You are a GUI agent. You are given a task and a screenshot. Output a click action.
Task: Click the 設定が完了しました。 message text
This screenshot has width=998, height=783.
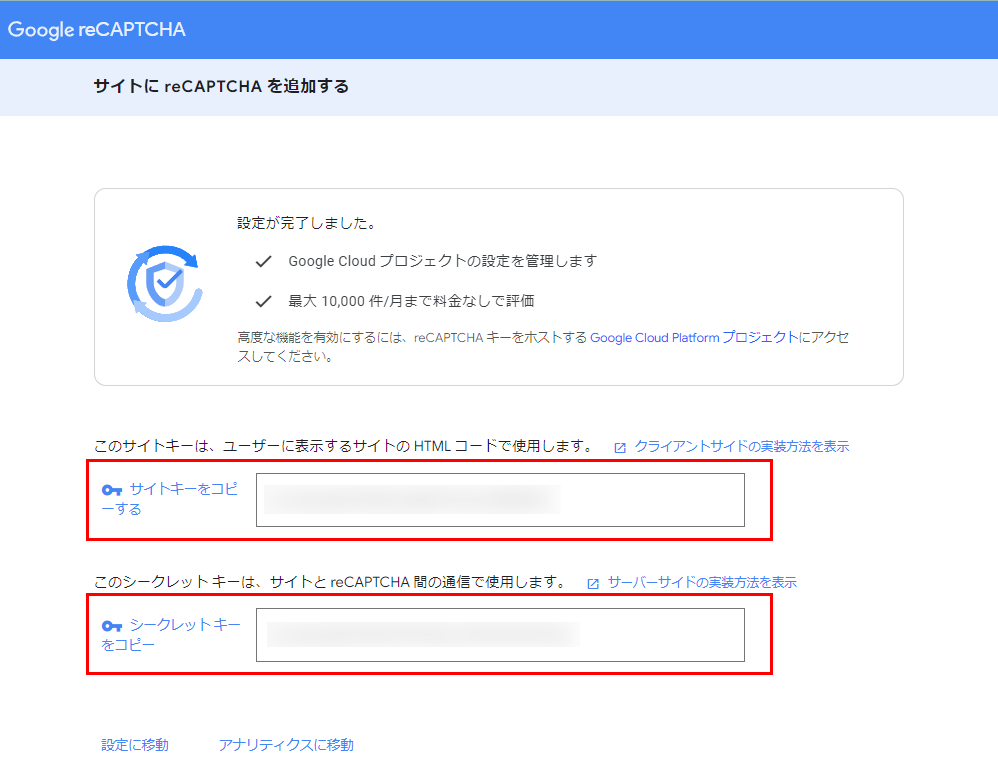(306, 223)
